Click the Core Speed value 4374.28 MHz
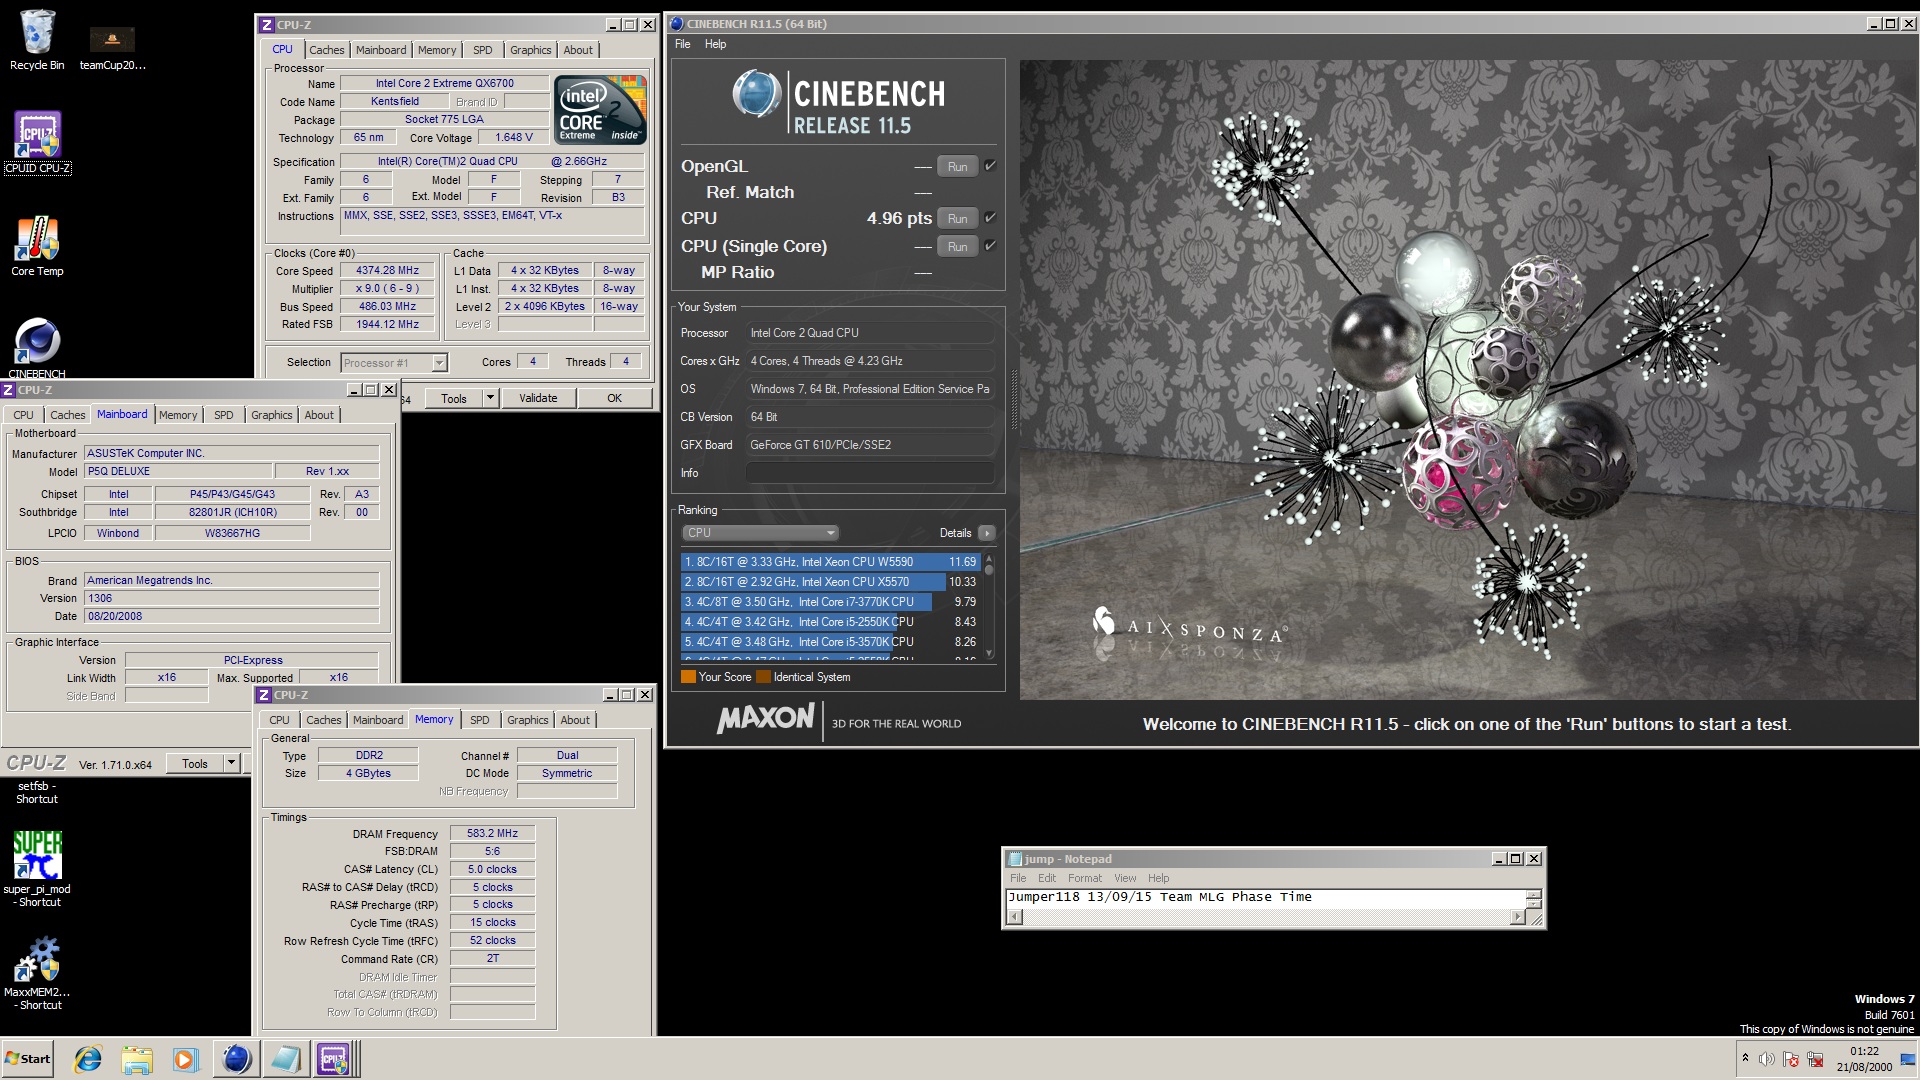 click(387, 270)
